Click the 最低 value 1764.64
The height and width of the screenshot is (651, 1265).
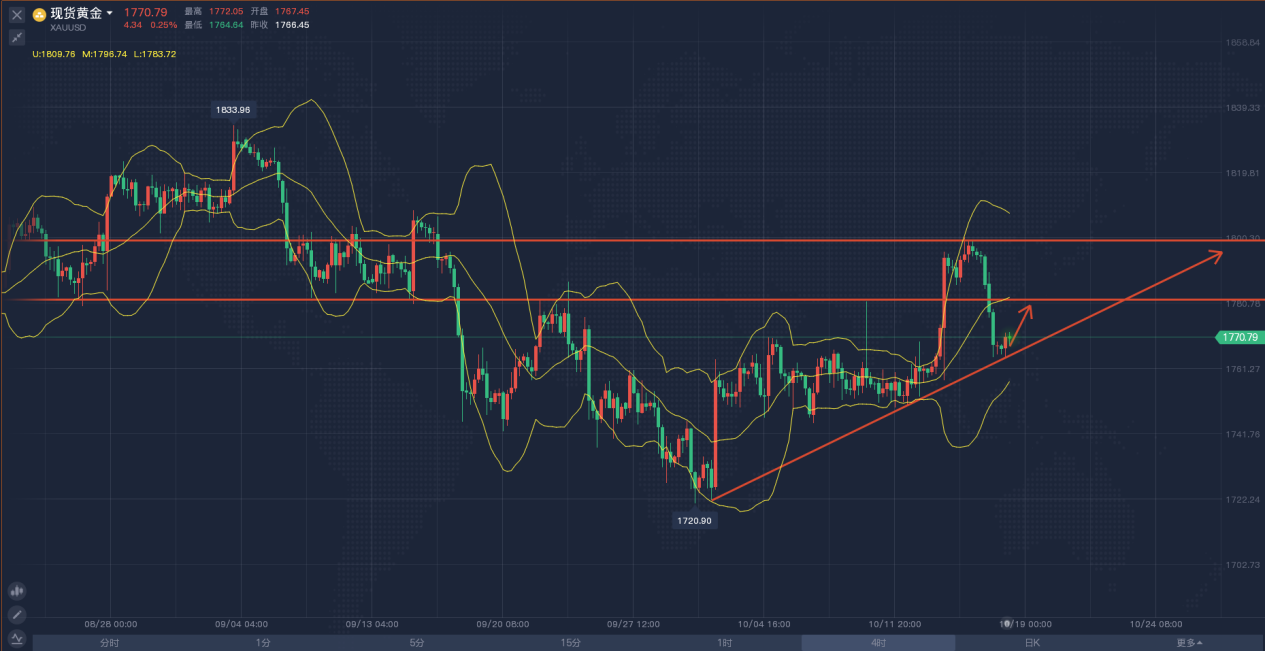point(226,25)
